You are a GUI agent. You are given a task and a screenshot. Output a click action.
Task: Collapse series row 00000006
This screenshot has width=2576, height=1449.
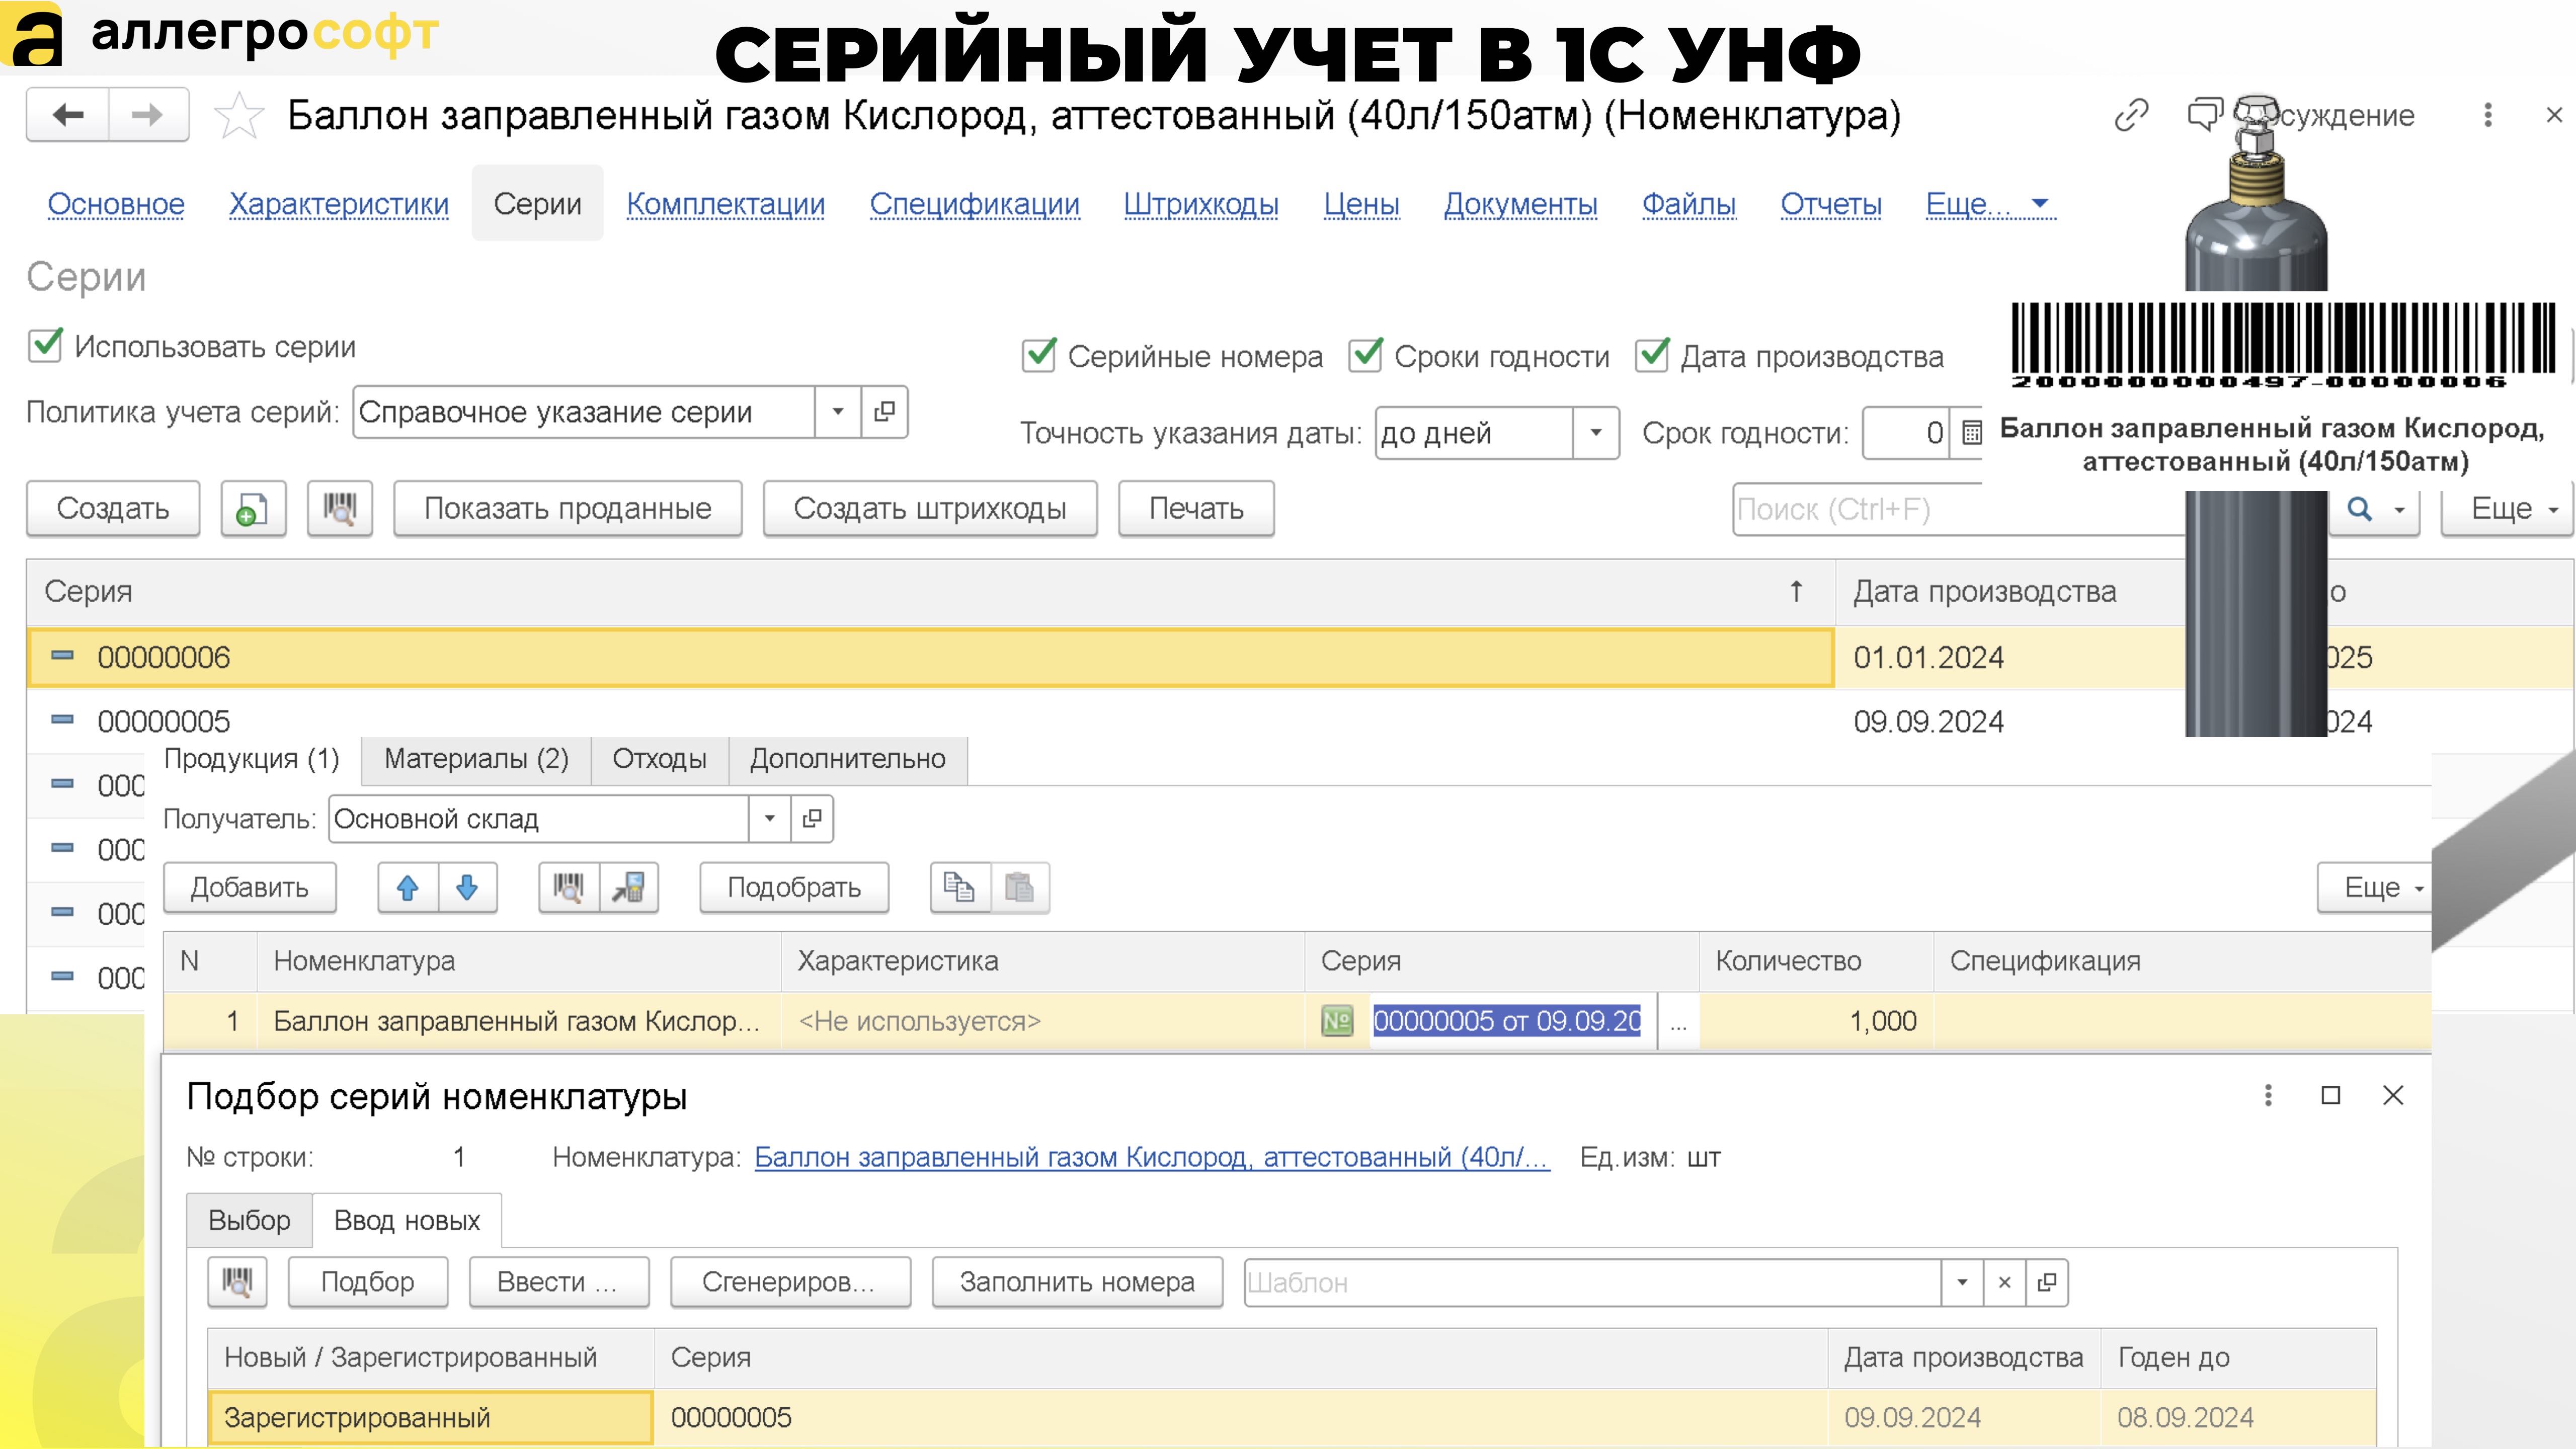click(x=62, y=656)
